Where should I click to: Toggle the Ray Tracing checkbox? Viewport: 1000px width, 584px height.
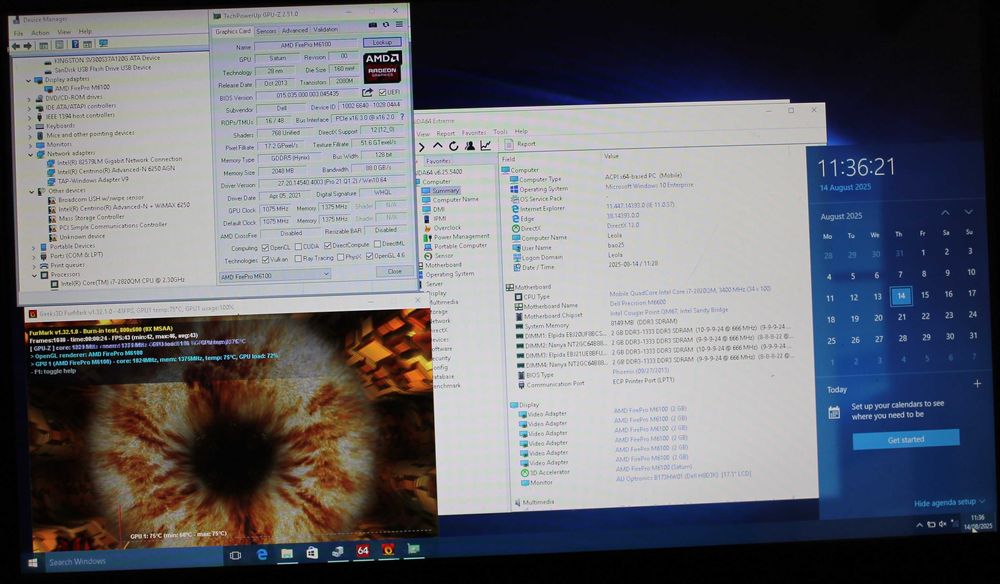click(x=298, y=259)
